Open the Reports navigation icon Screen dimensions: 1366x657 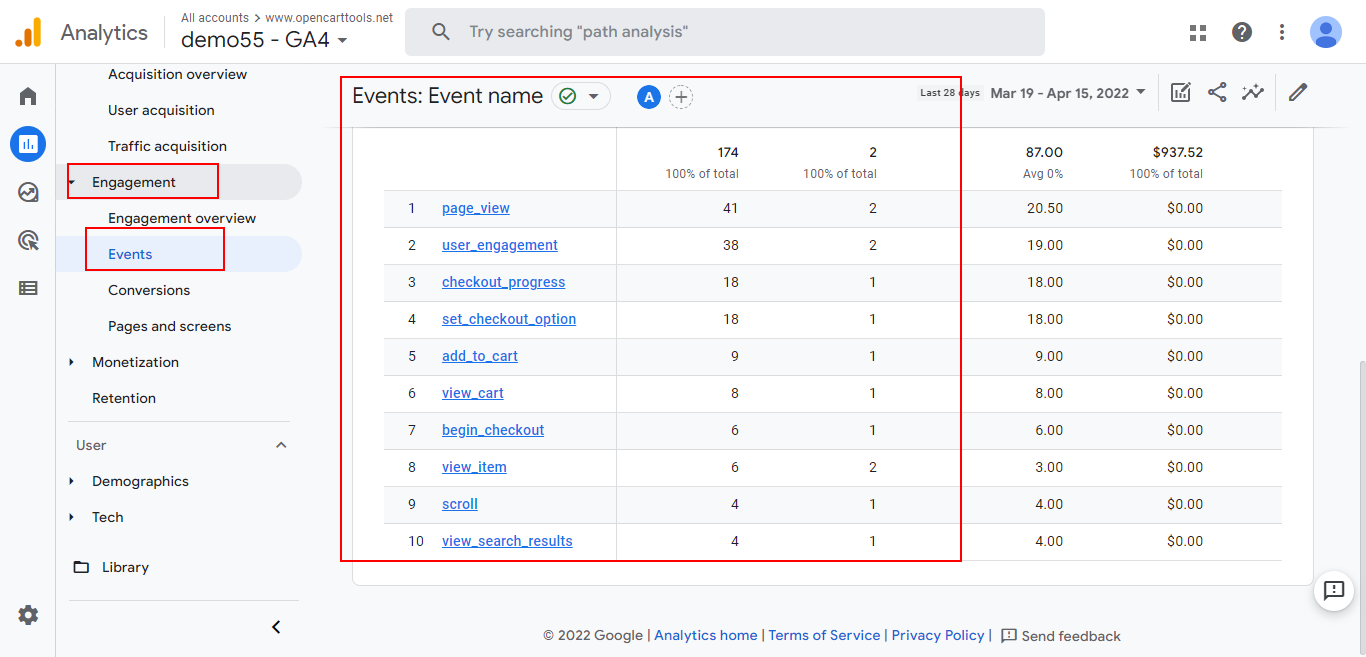(x=27, y=144)
